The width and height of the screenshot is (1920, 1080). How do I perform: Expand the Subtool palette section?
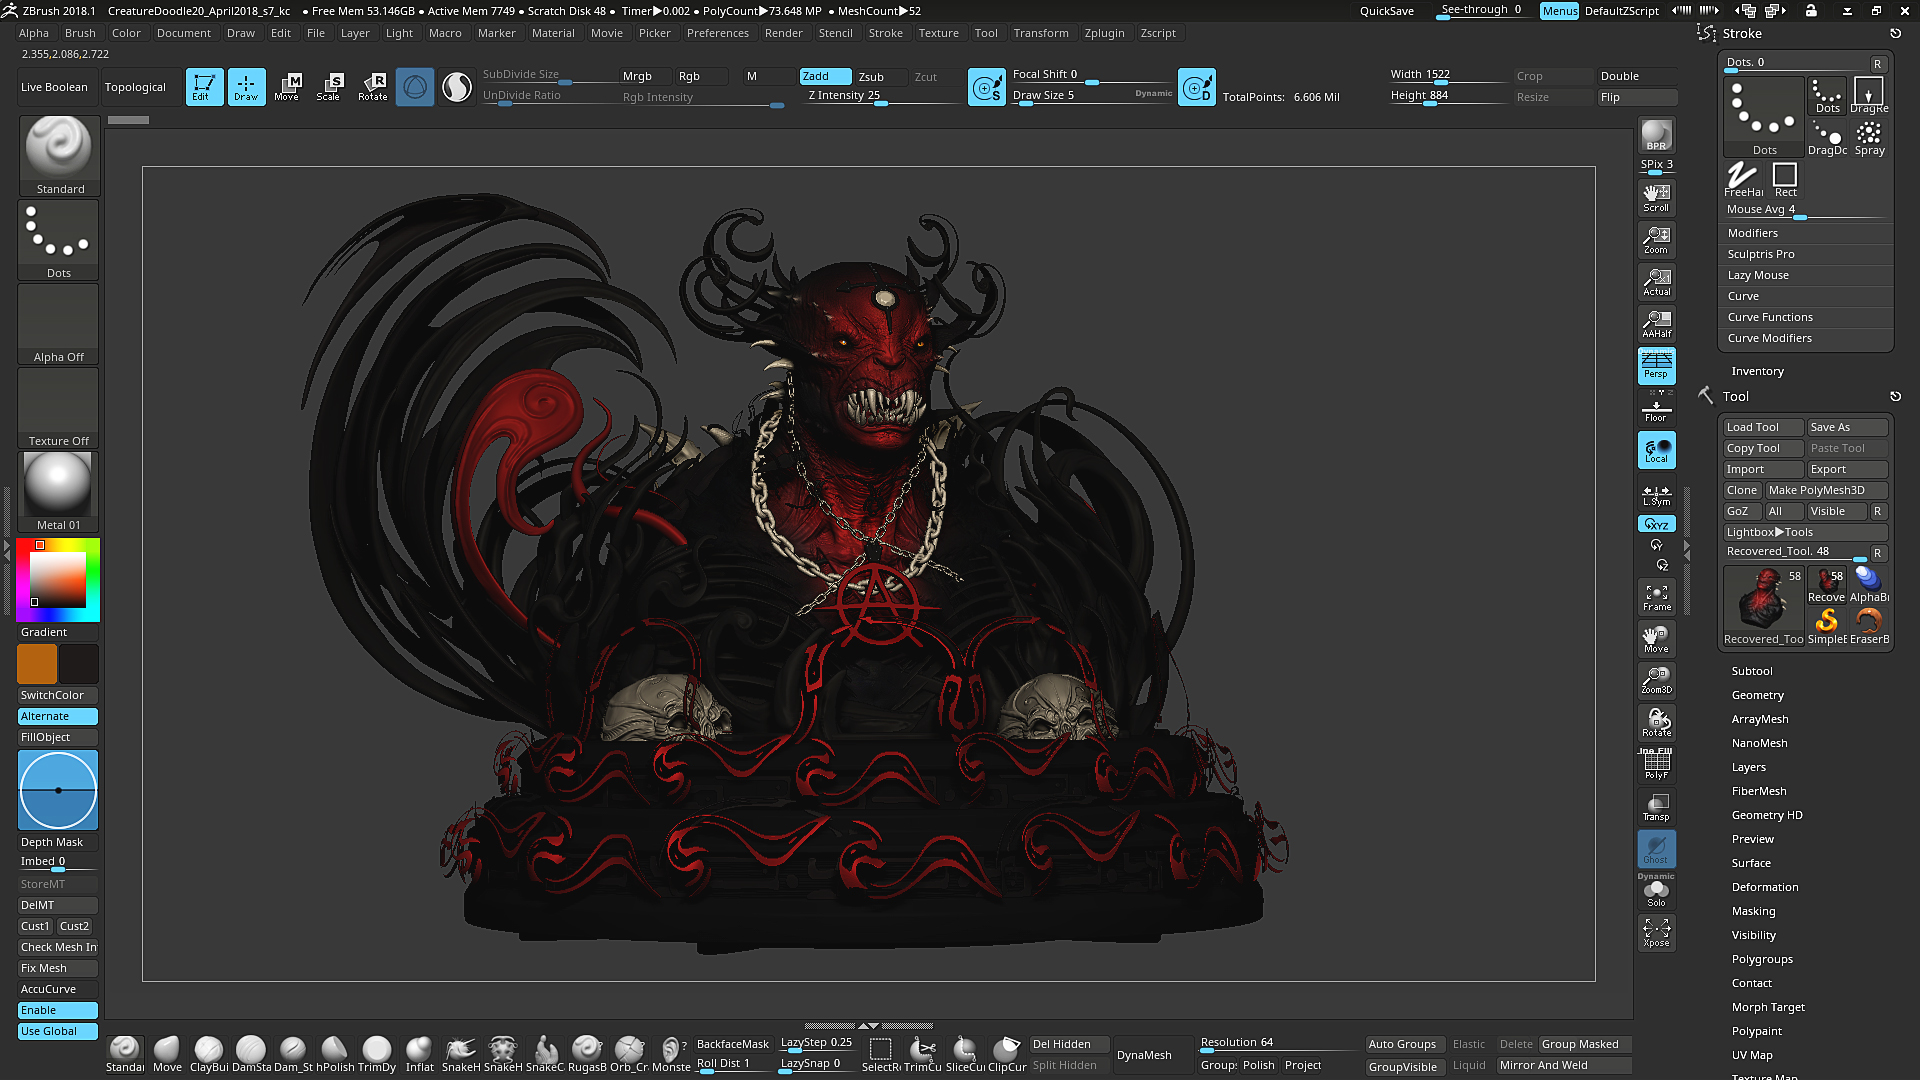point(1751,671)
